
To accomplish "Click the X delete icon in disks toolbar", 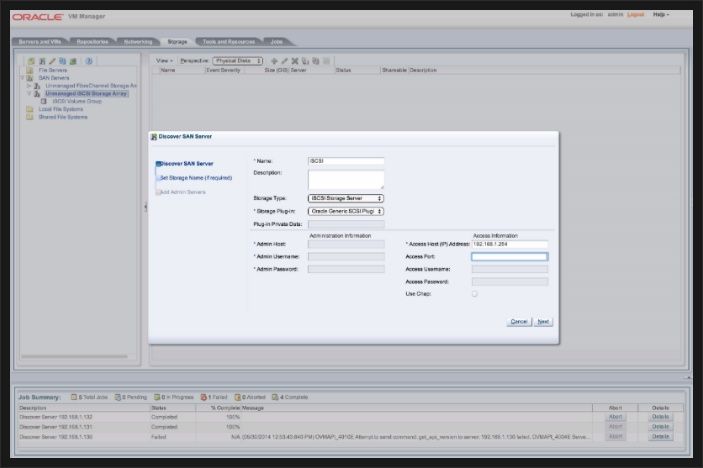I will tap(295, 61).
